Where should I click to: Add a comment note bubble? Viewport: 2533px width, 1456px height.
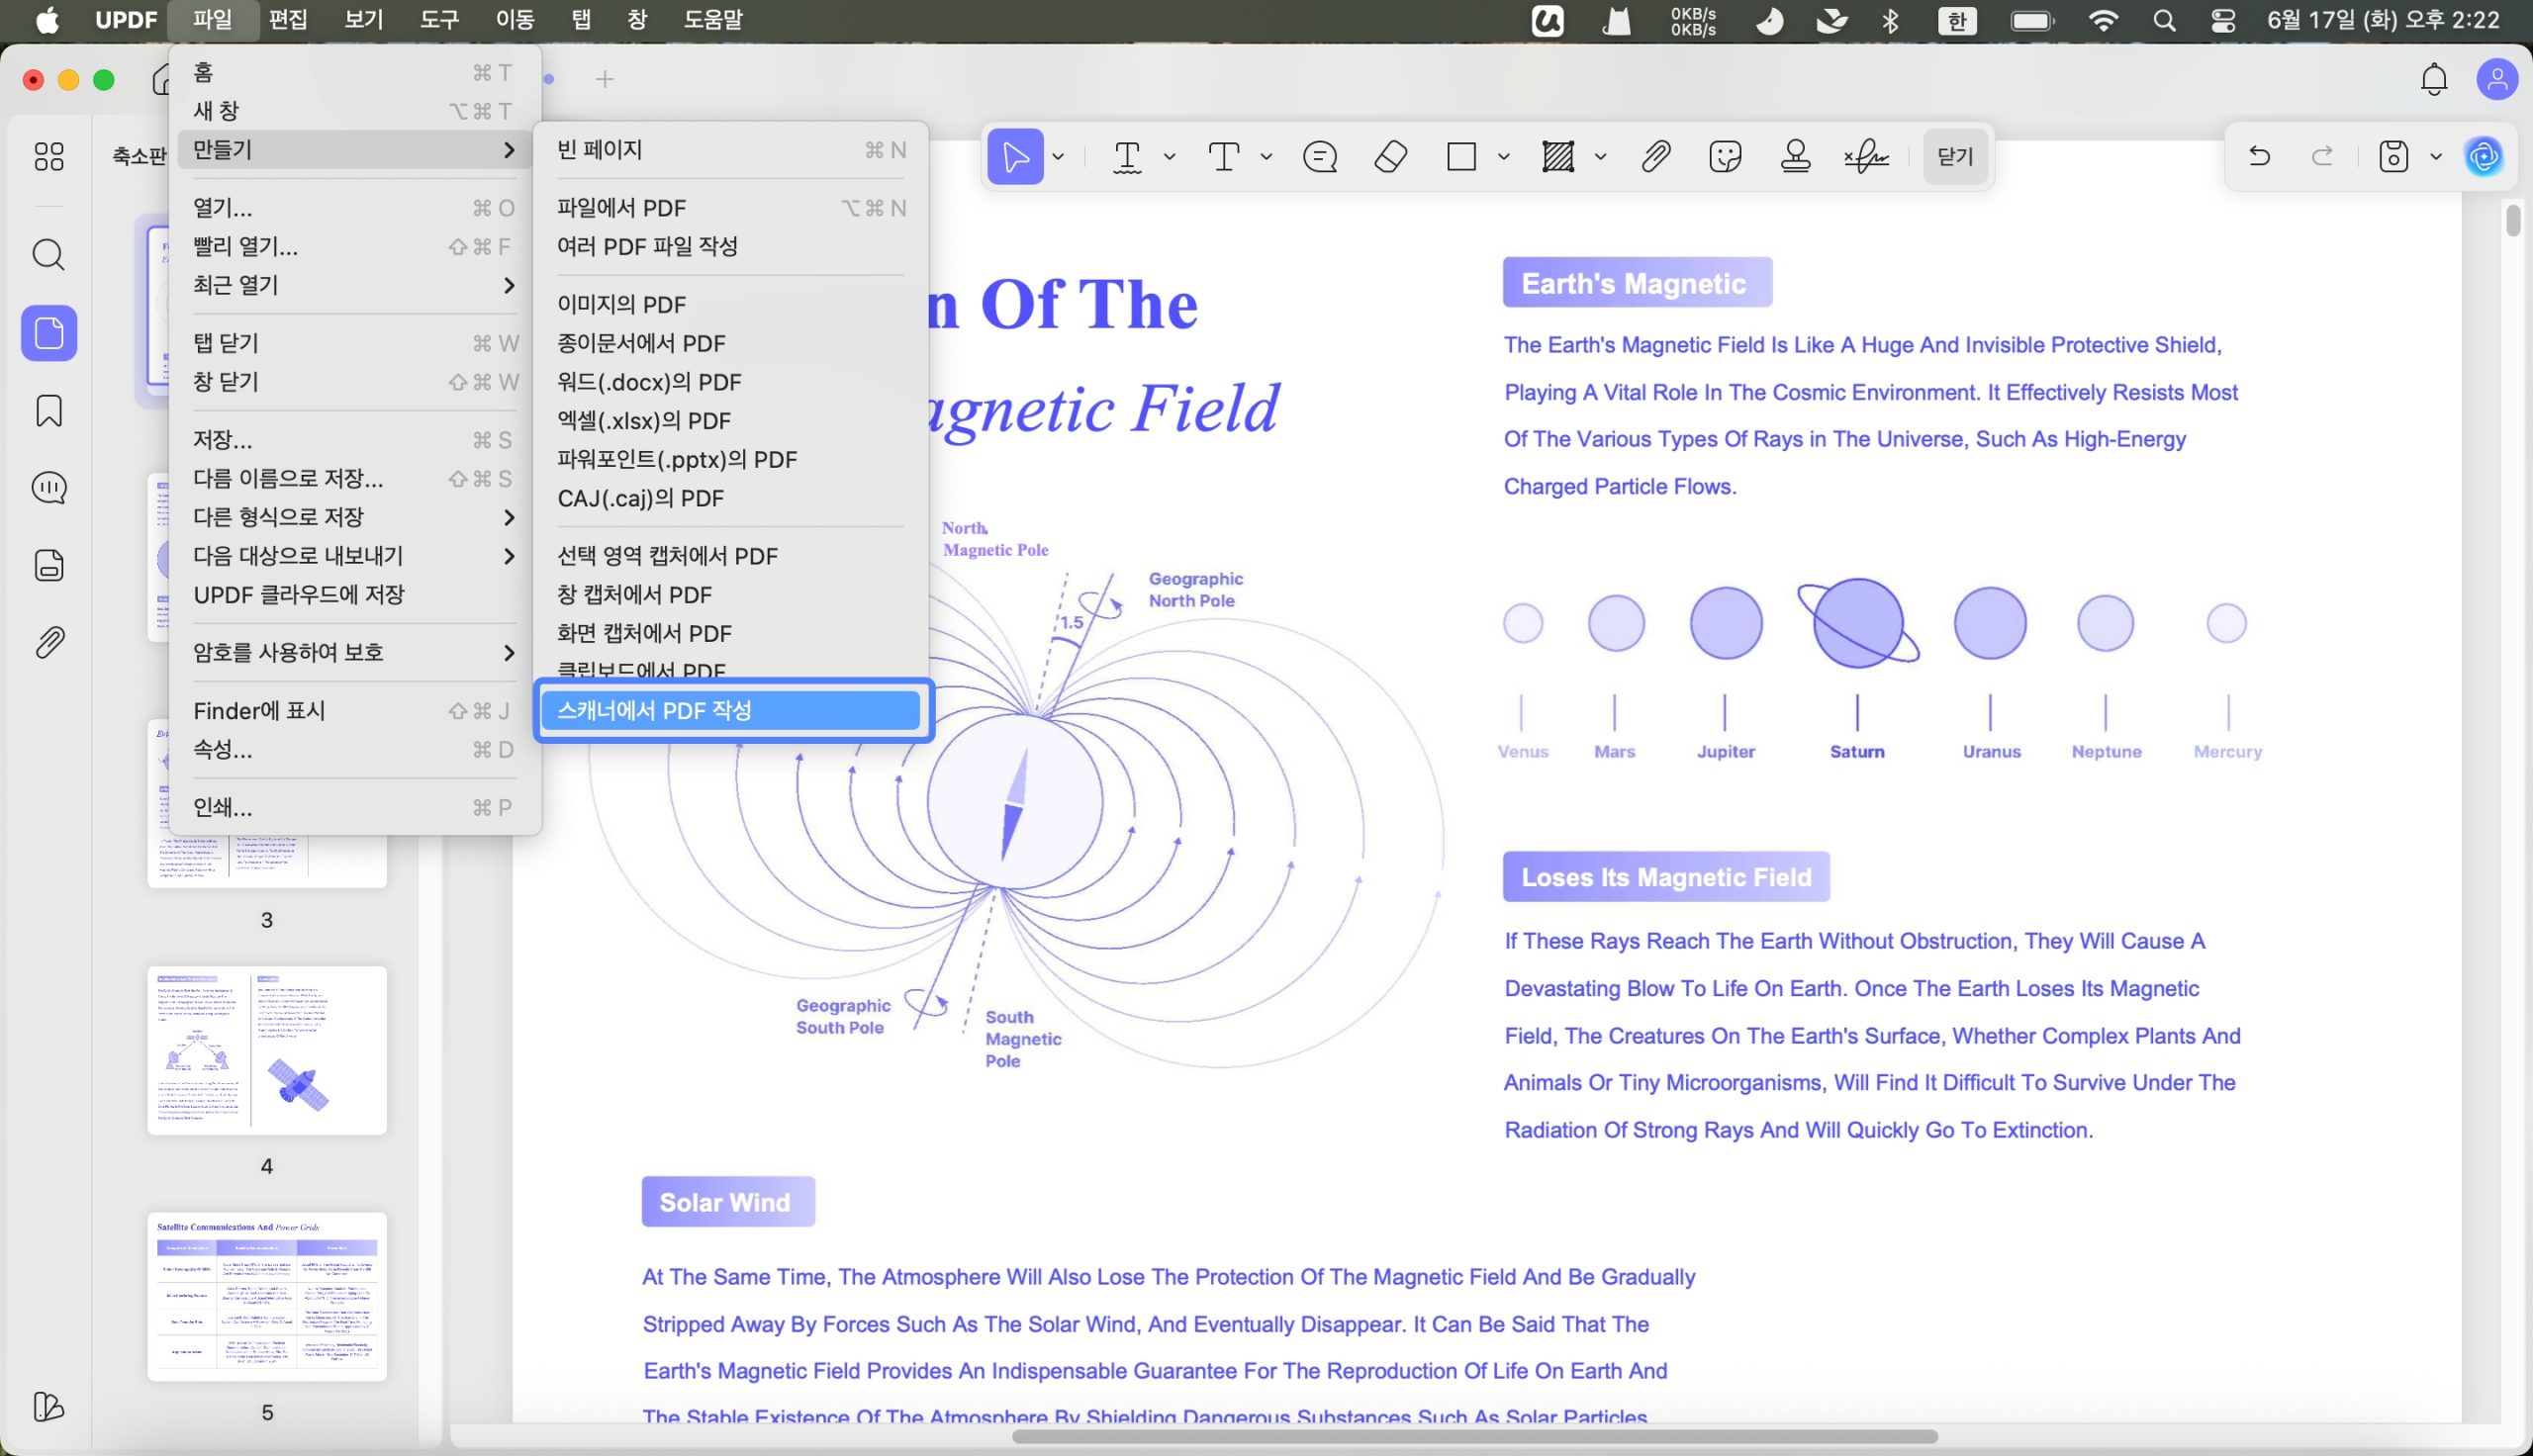click(x=1320, y=157)
